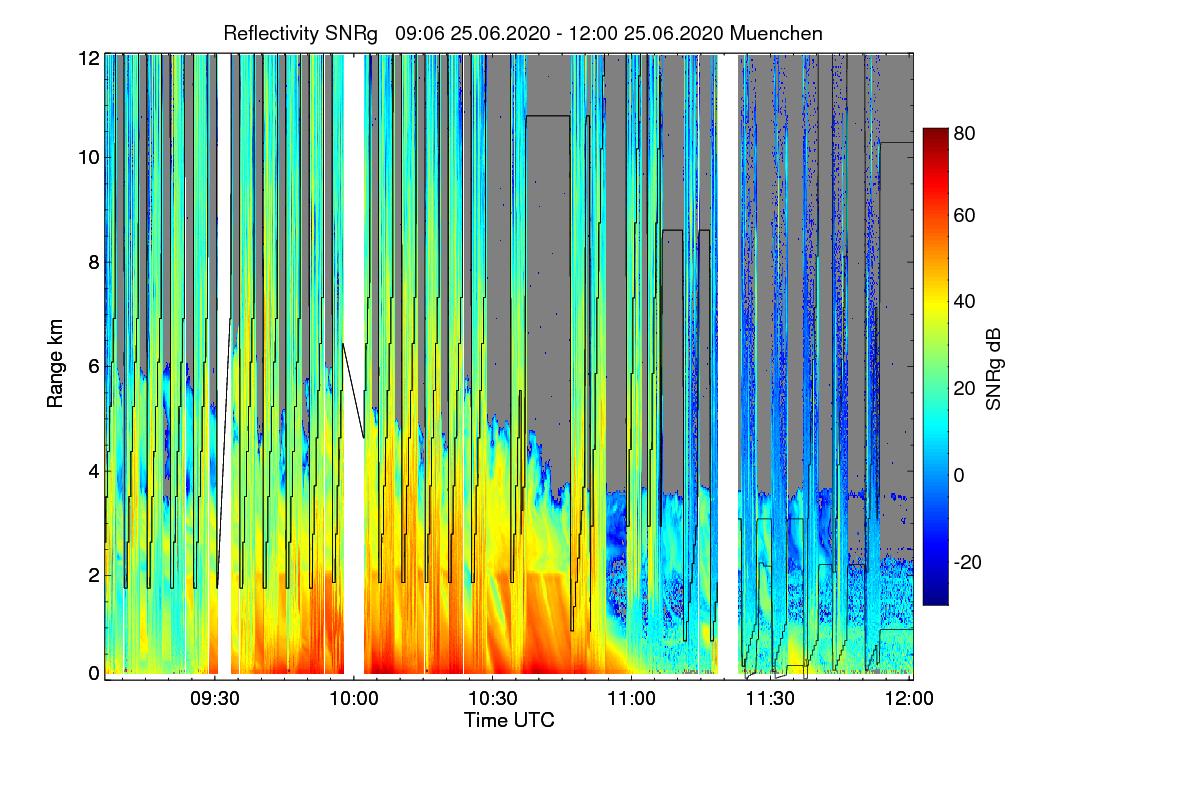Click the 11:00 time tick label
Image resolution: width=1200 pixels, height=800 pixels.
tap(631, 699)
